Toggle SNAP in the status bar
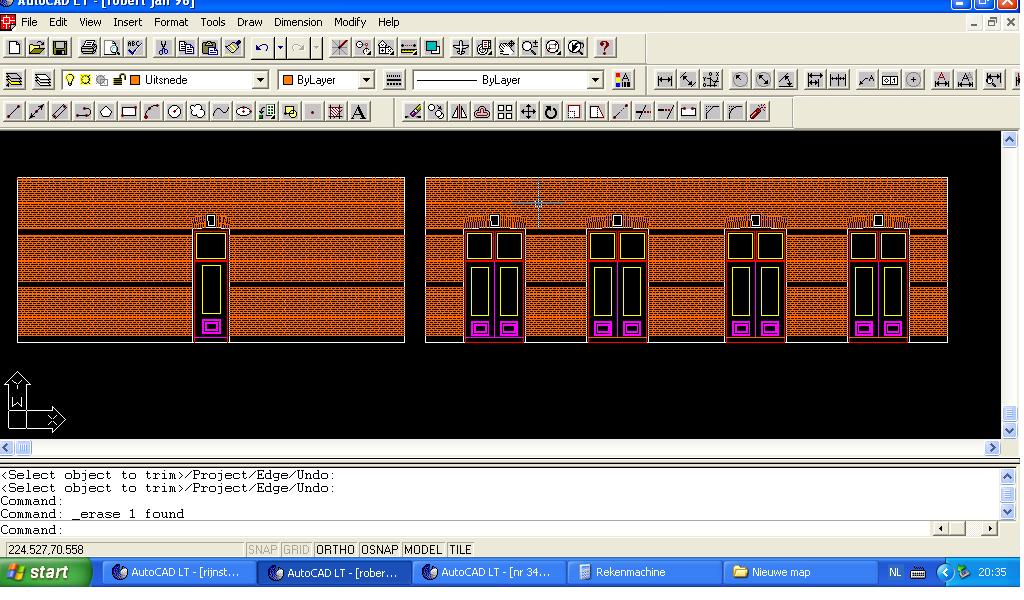 click(x=263, y=550)
